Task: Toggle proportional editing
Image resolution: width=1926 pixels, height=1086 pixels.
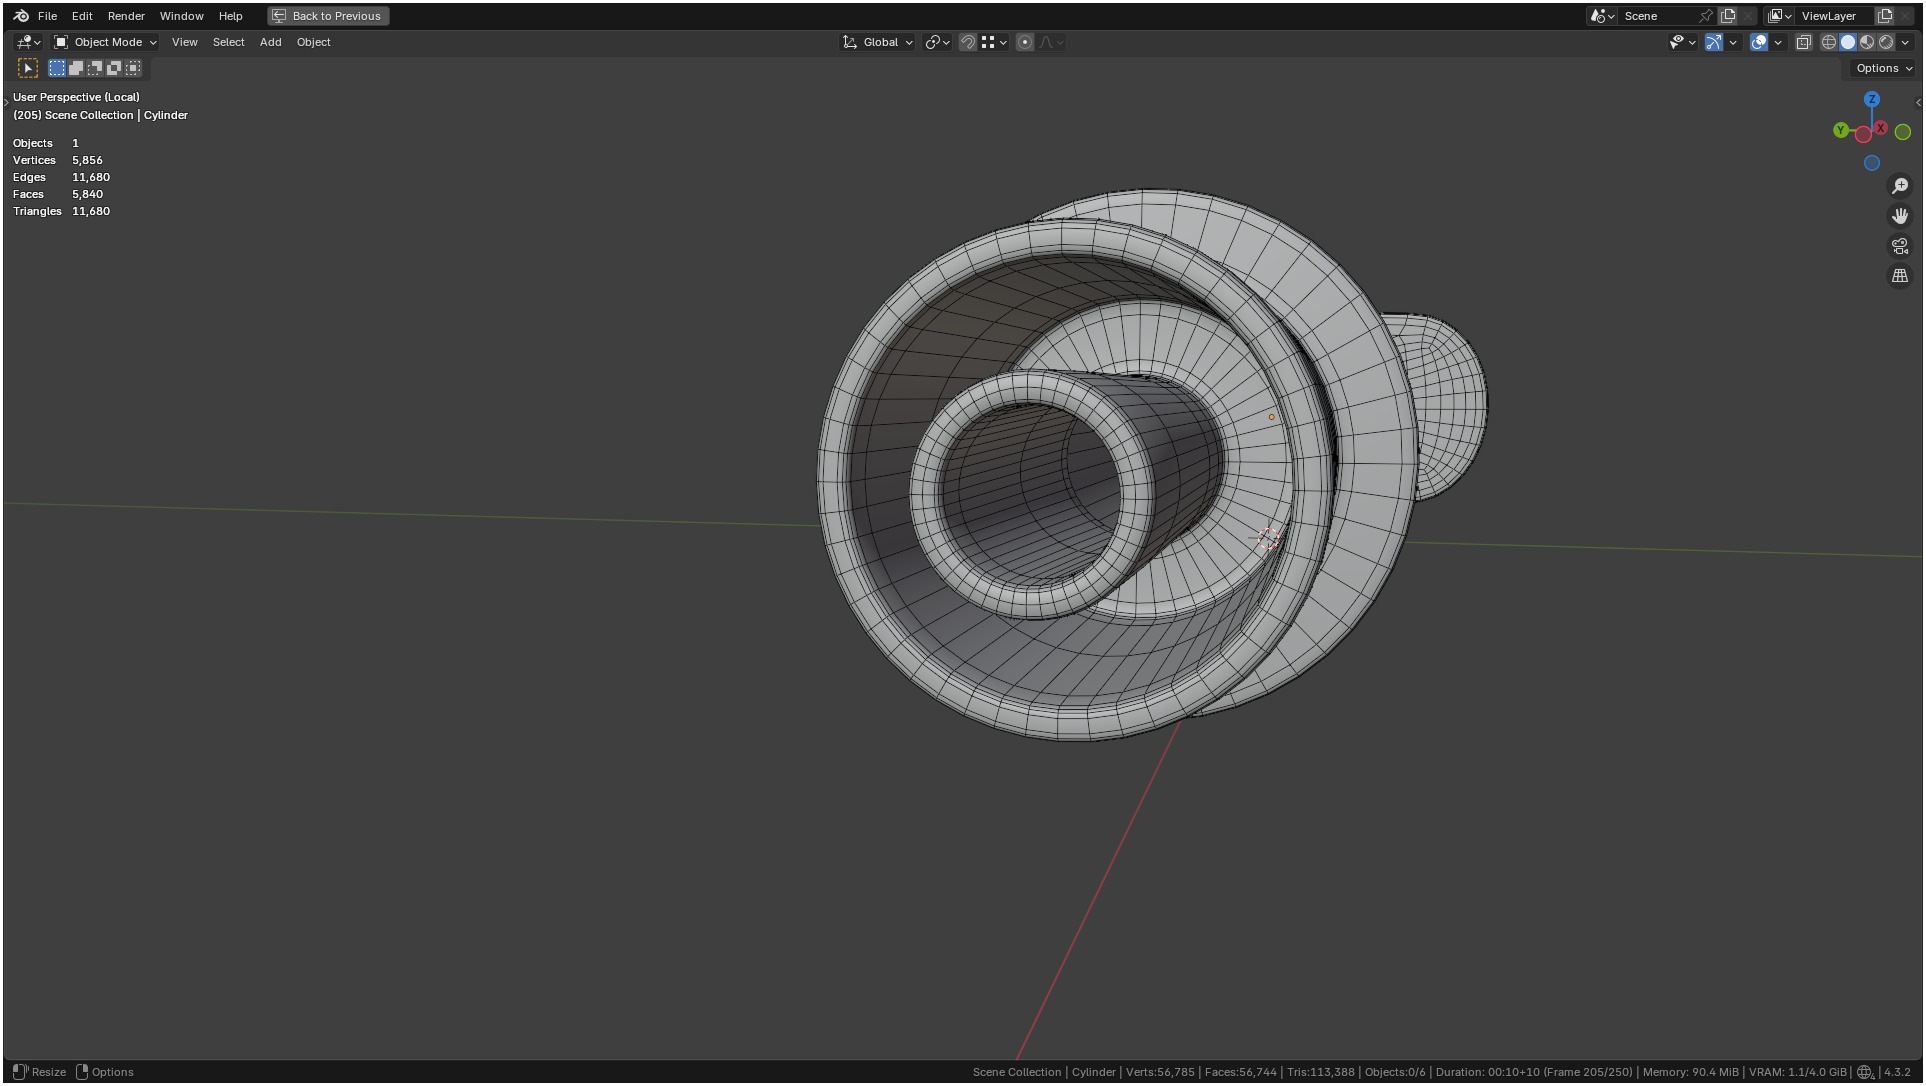Action: pyautogui.click(x=1025, y=42)
